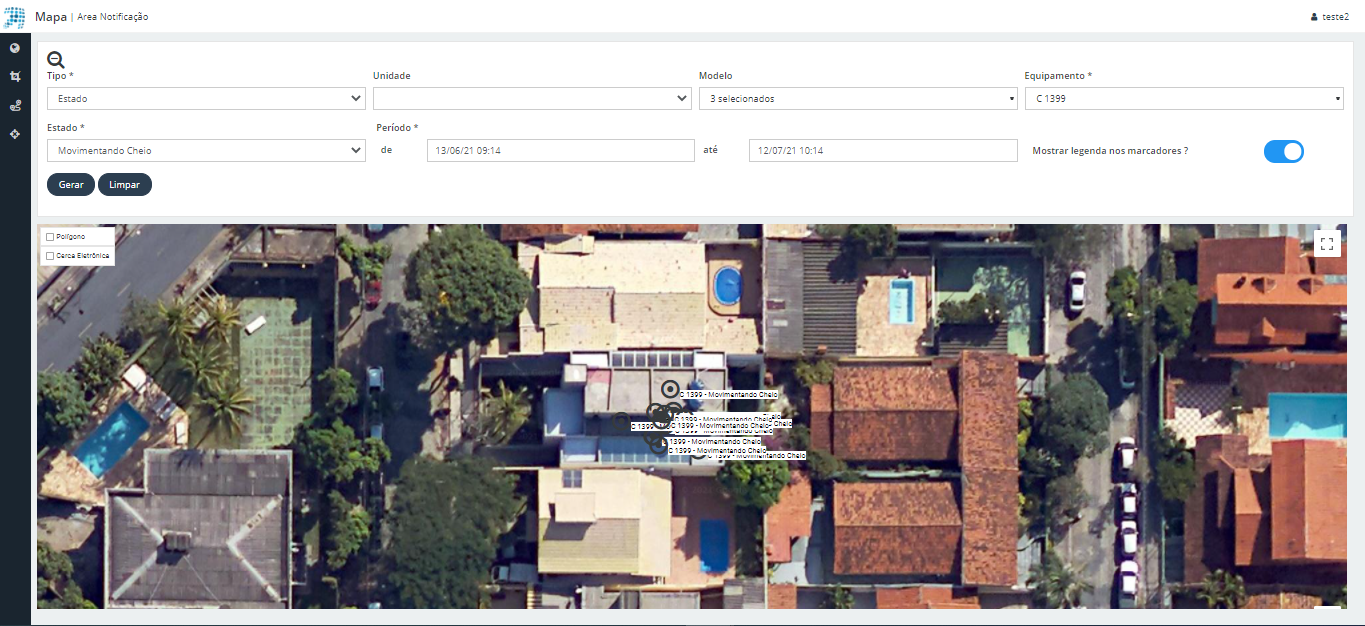The height and width of the screenshot is (626, 1365).
Task: Click the end date field 12/07/21 10:14
Action: pos(883,150)
